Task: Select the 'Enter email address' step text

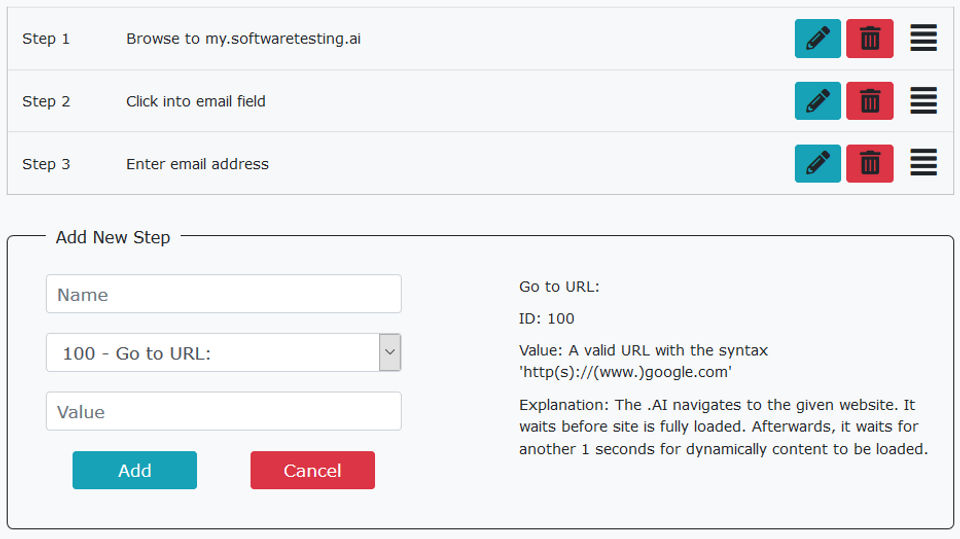Action: click(197, 164)
